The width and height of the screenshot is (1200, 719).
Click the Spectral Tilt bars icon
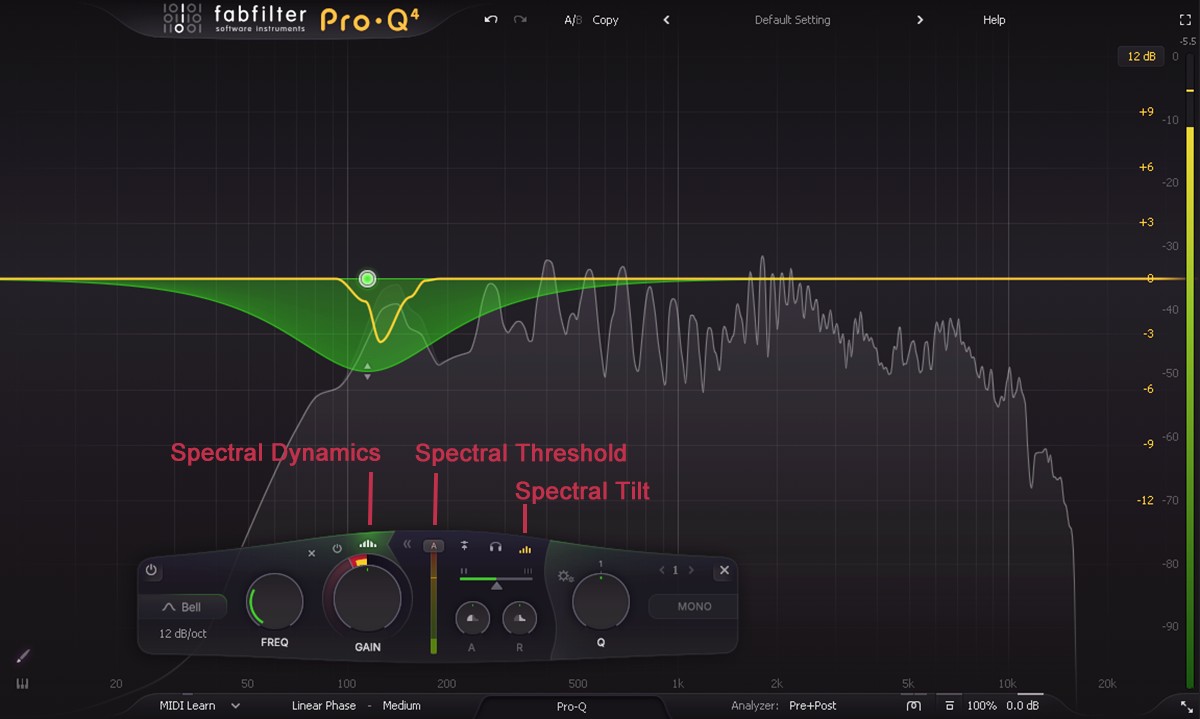(525, 549)
